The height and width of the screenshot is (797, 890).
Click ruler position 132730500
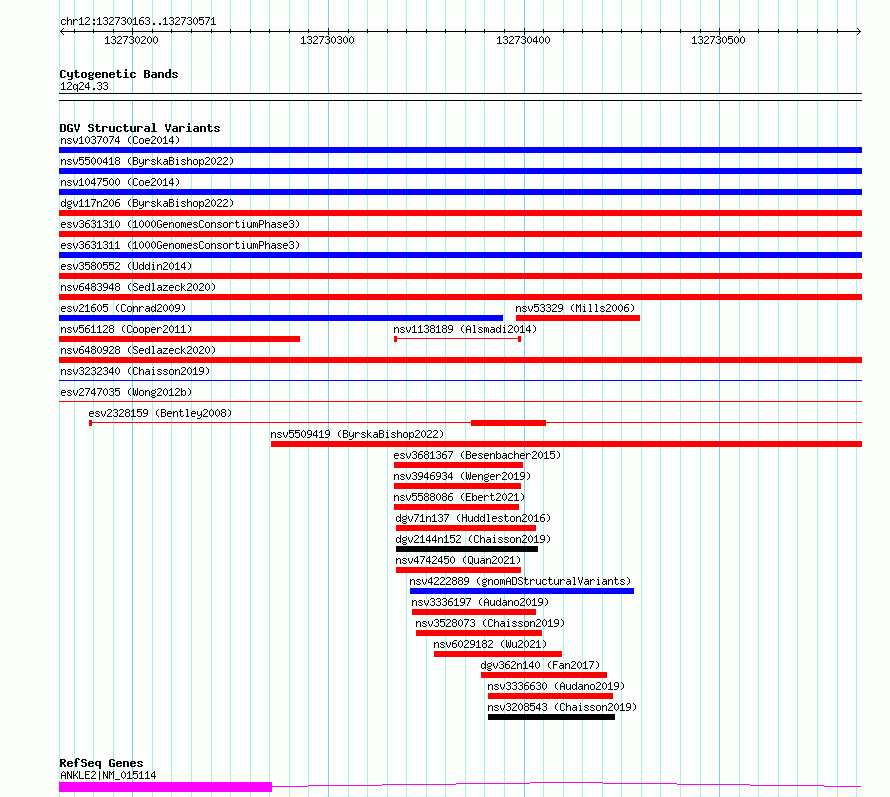(718, 40)
